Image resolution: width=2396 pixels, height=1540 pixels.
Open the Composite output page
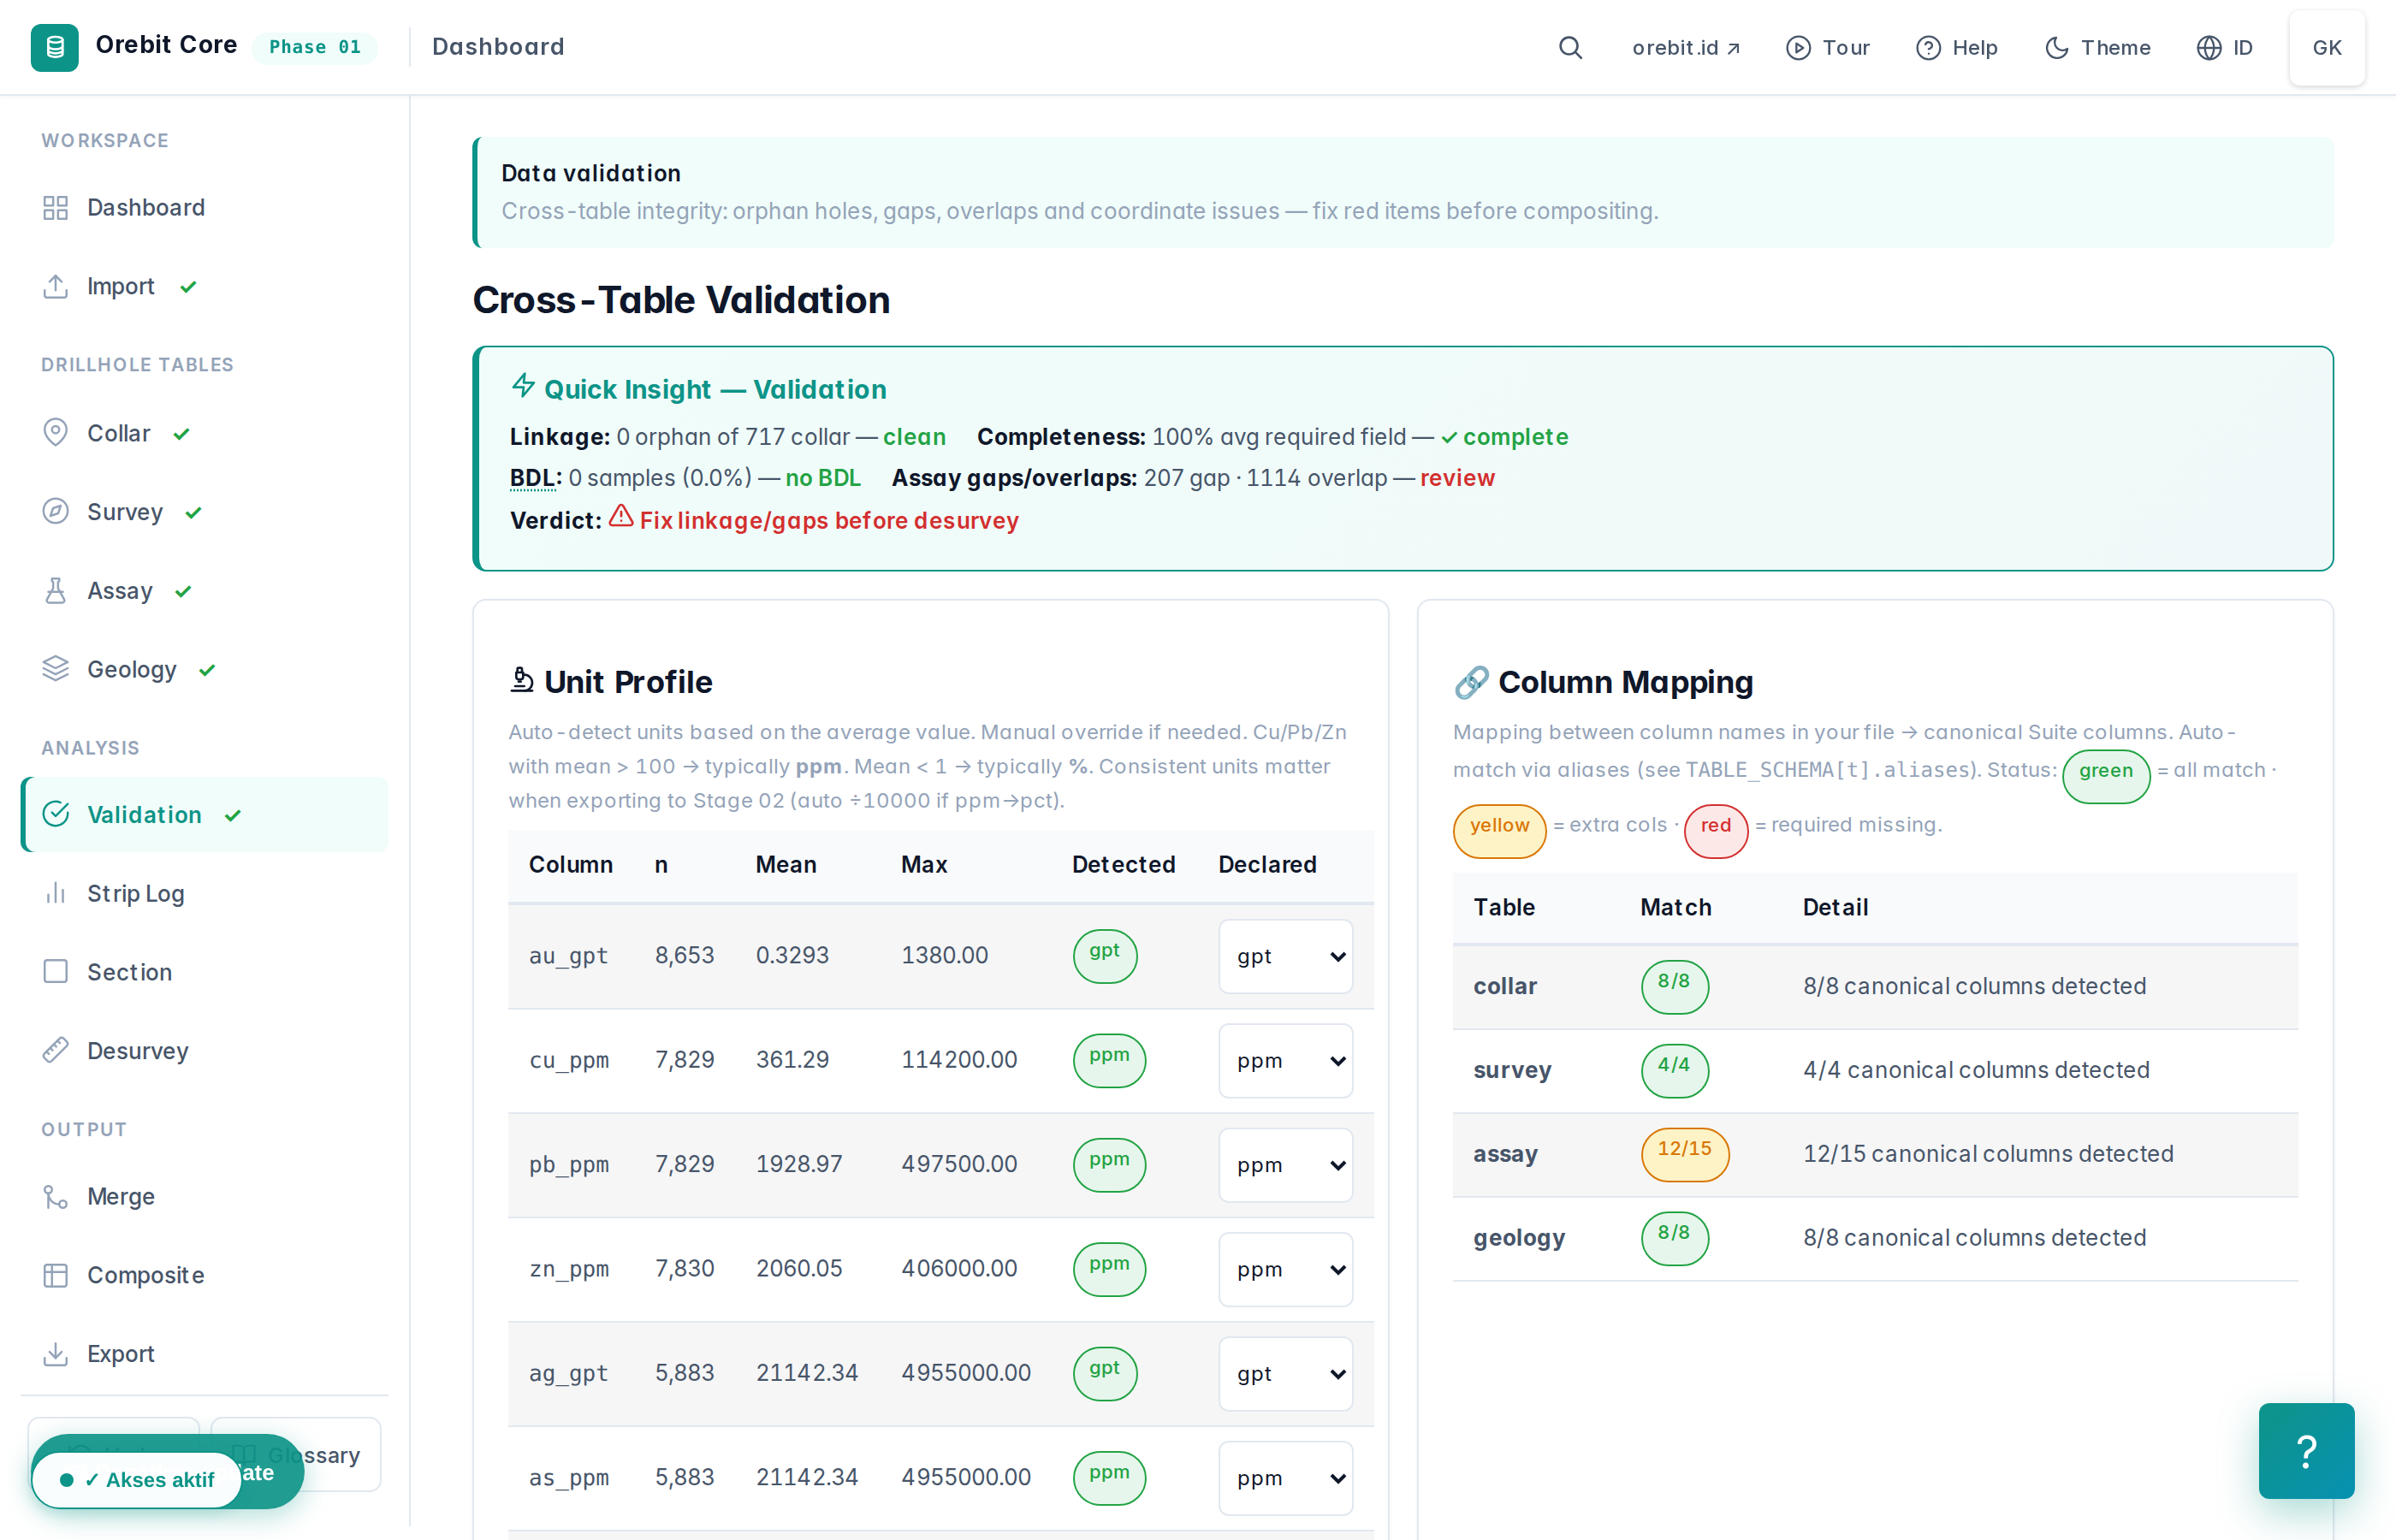click(204, 1276)
